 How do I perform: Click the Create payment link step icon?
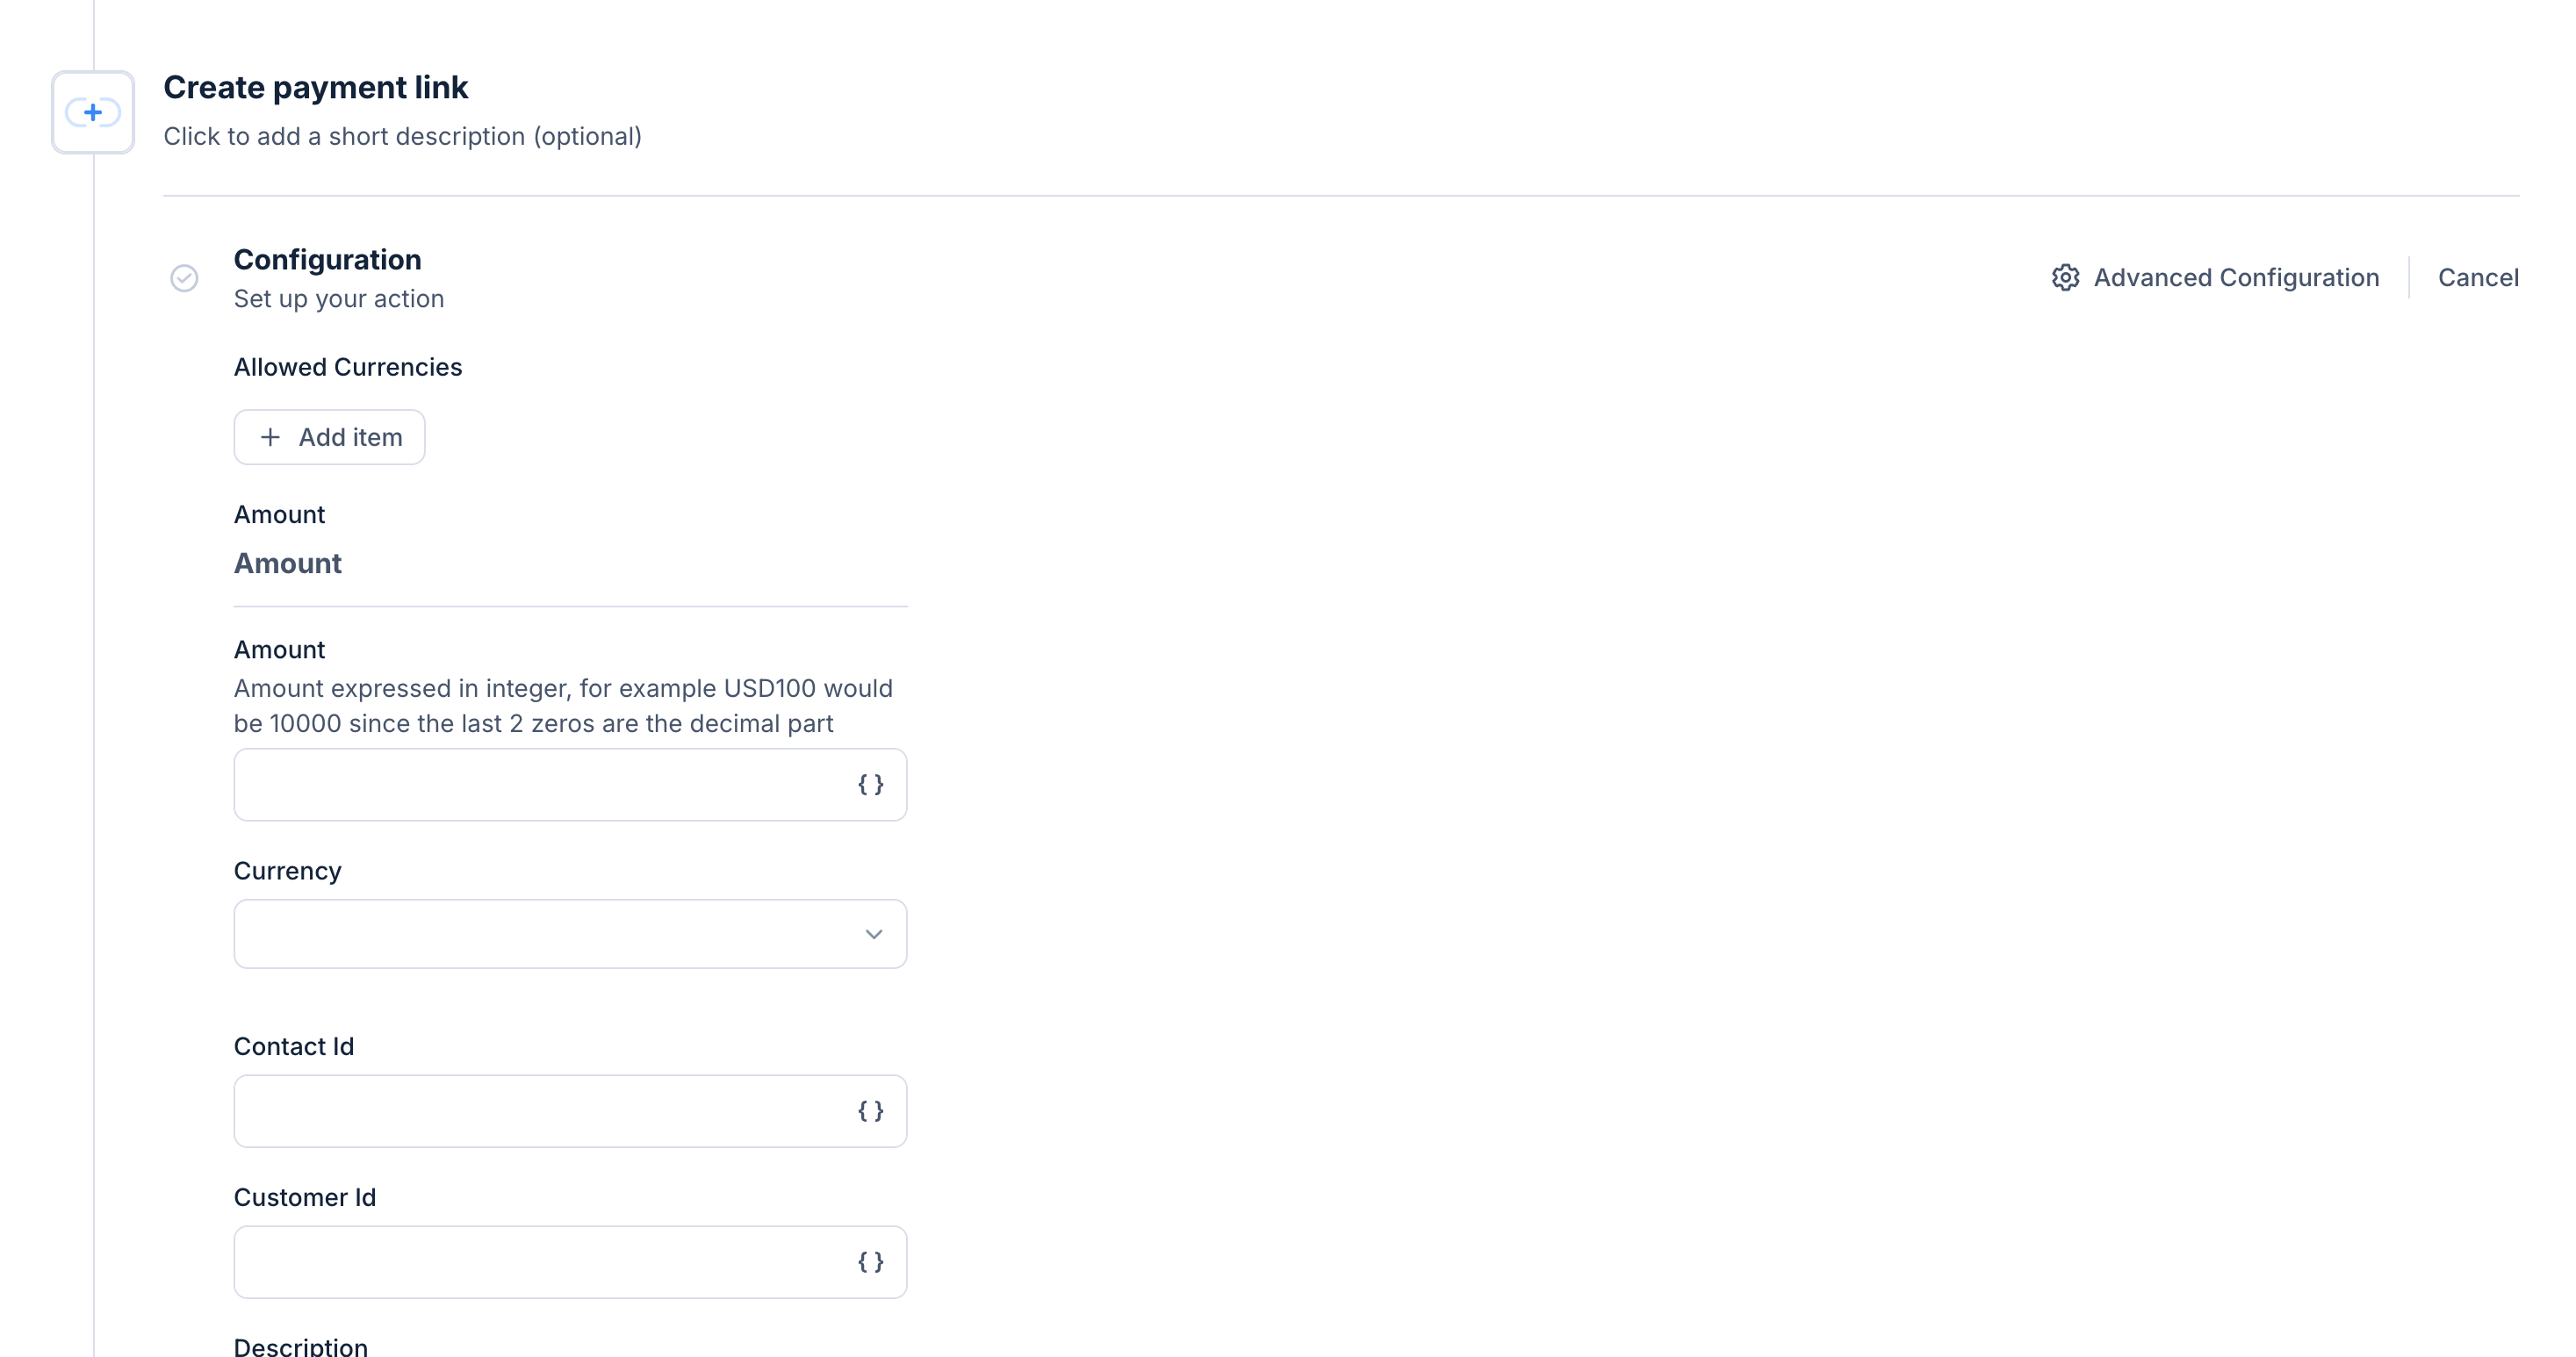pyautogui.click(x=93, y=112)
